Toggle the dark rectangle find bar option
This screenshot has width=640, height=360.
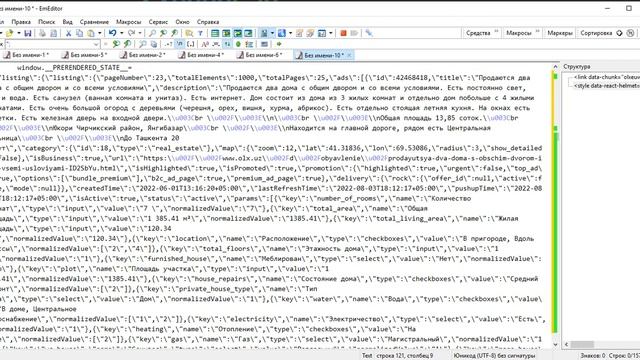click(x=264, y=44)
